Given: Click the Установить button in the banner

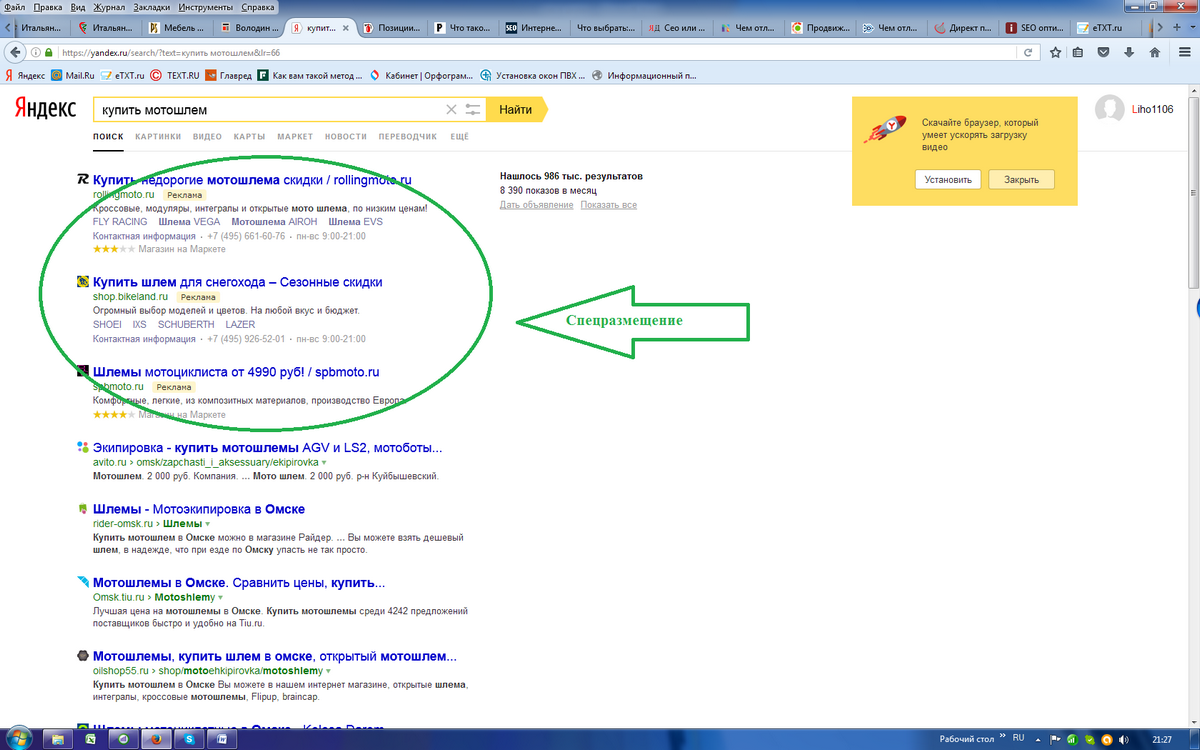Looking at the screenshot, I should (x=947, y=180).
